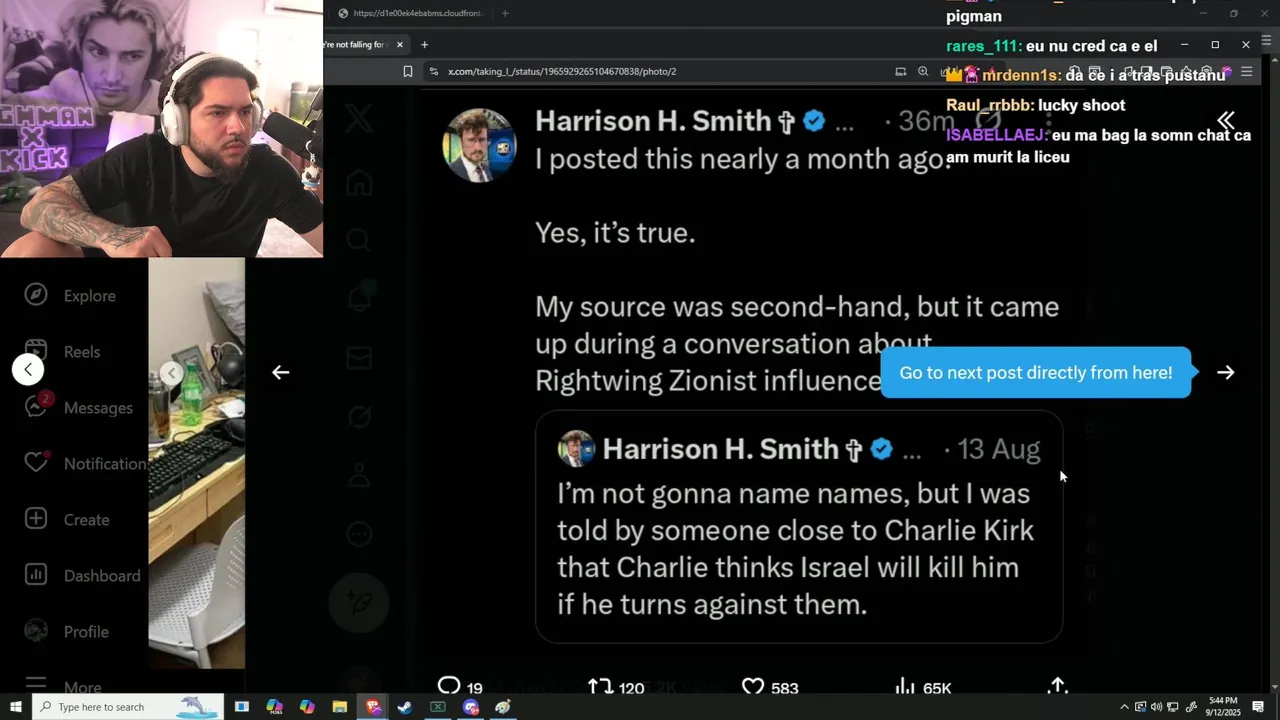Open the Xbox app on the taskbar
The width and height of the screenshot is (1280, 720).
pyautogui.click(x=438, y=707)
